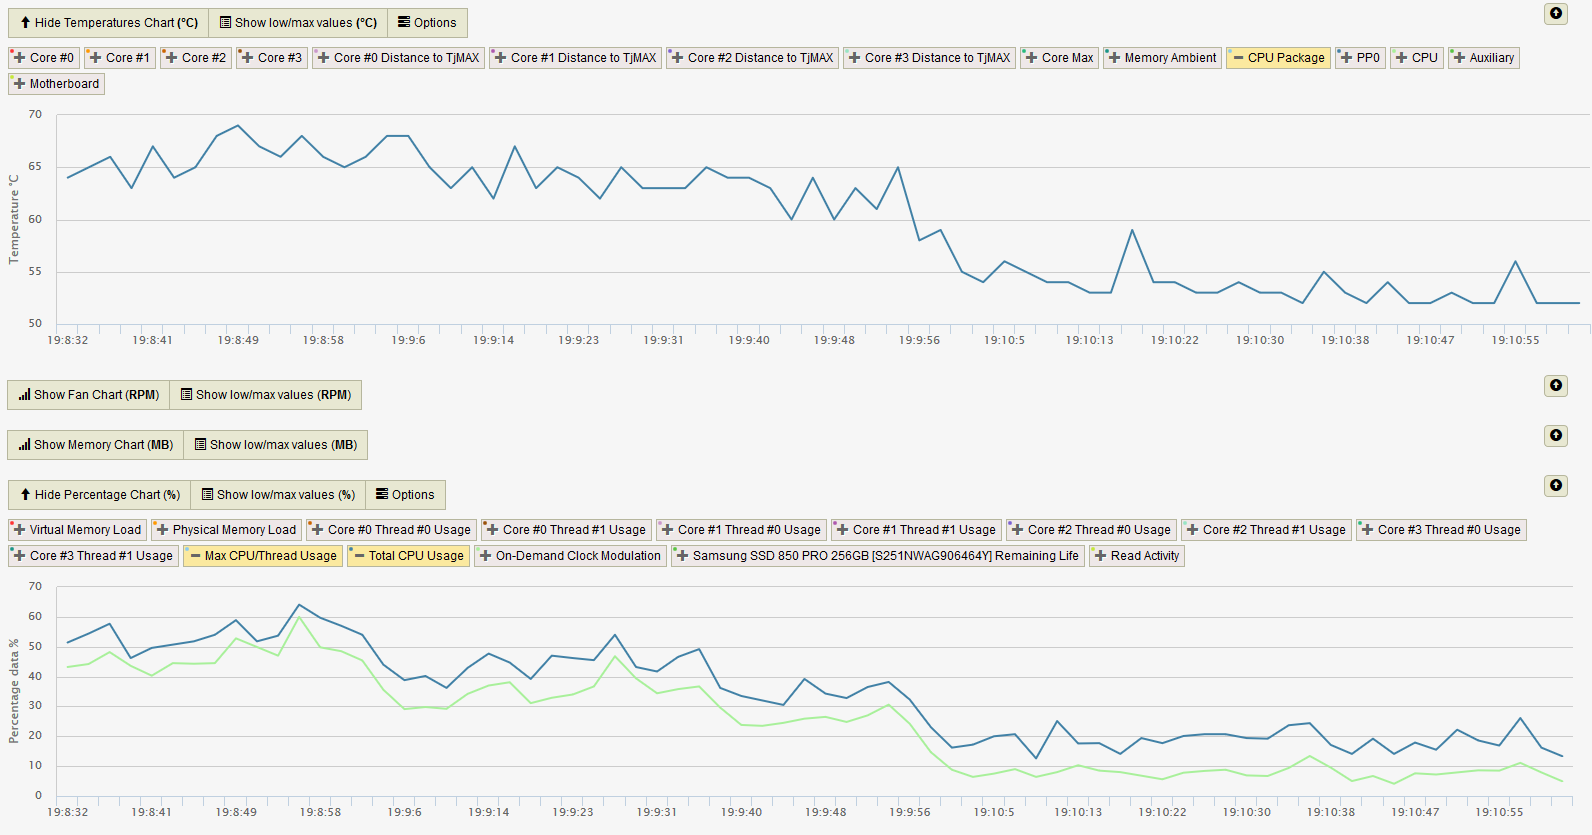Click the up-arrow icon beside the percentage chart row
The image size is (1592, 835).
[x=1555, y=486]
